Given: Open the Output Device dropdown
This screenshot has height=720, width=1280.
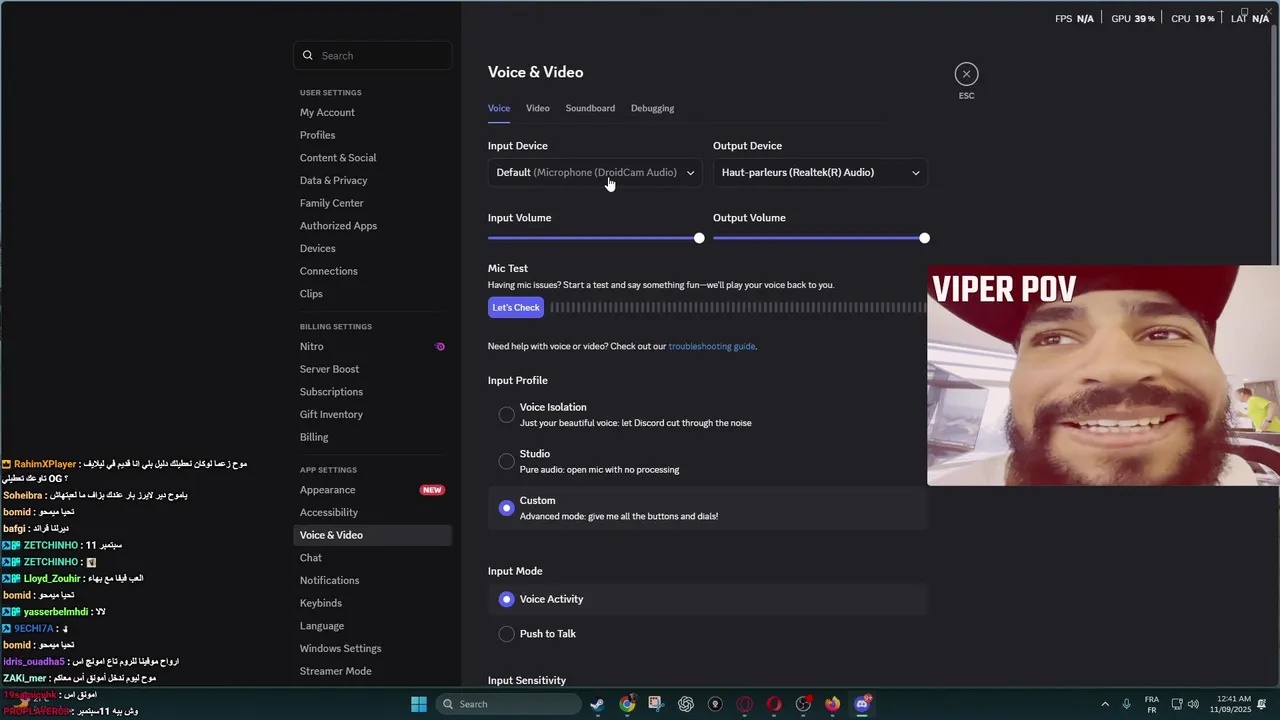Looking at the screenshot, I should tap(820, 173).
